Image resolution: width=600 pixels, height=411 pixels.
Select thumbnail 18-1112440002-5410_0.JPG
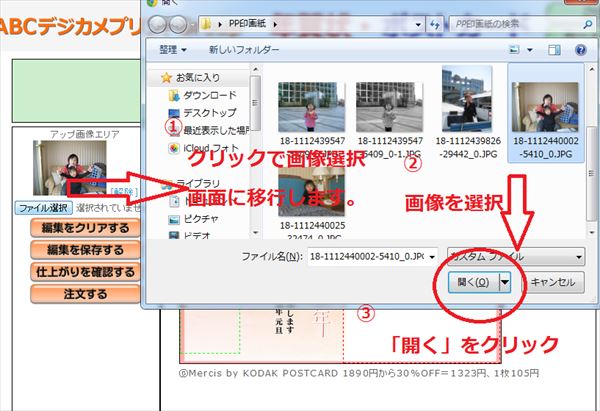[545, 107]
